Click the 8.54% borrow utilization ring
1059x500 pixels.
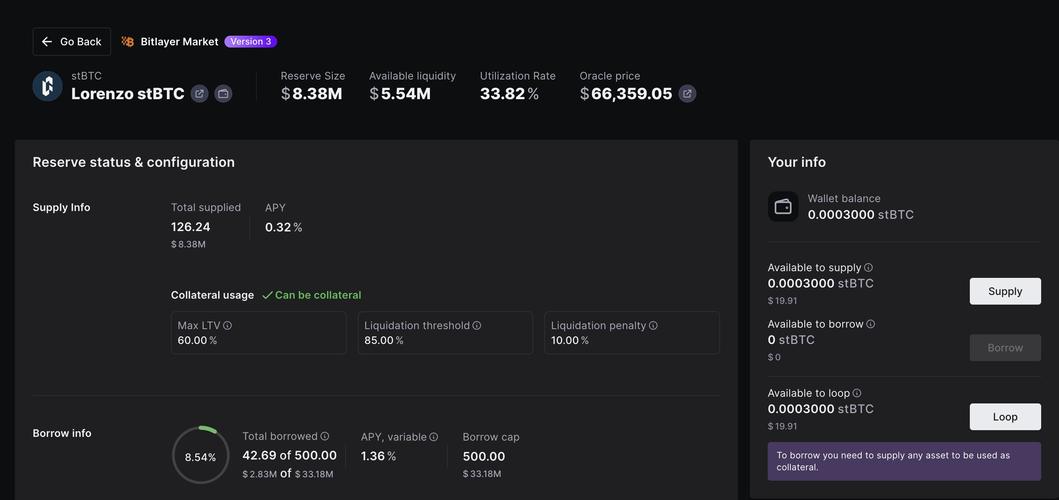point(200,456)
